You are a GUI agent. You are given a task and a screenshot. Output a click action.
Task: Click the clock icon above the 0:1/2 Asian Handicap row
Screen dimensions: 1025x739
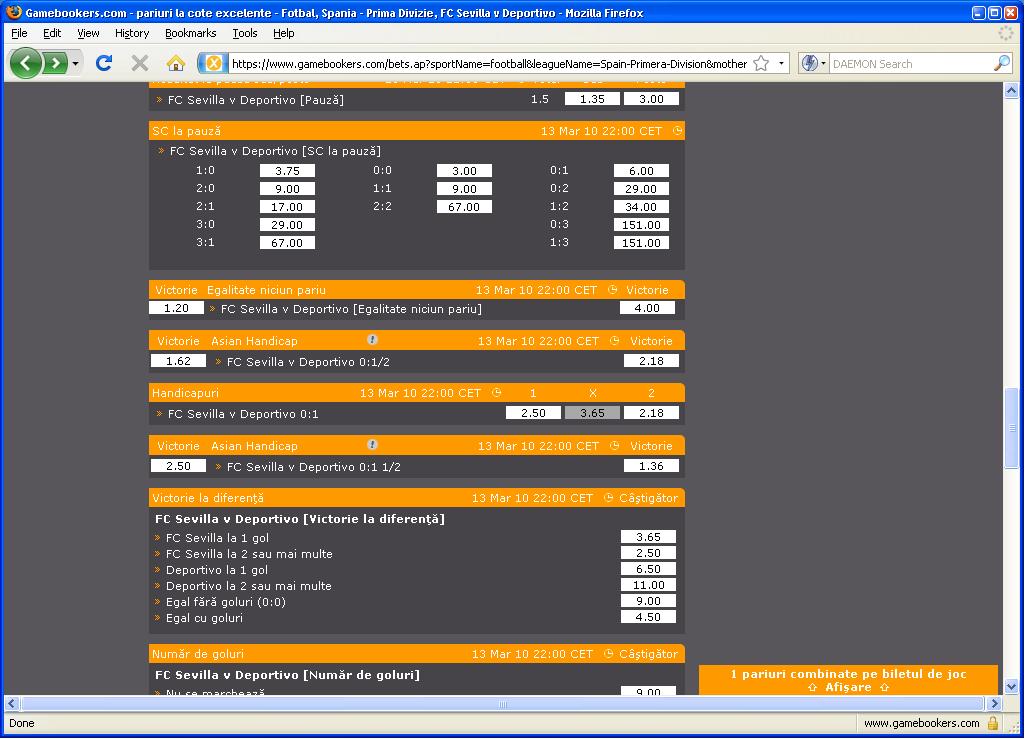614,341
